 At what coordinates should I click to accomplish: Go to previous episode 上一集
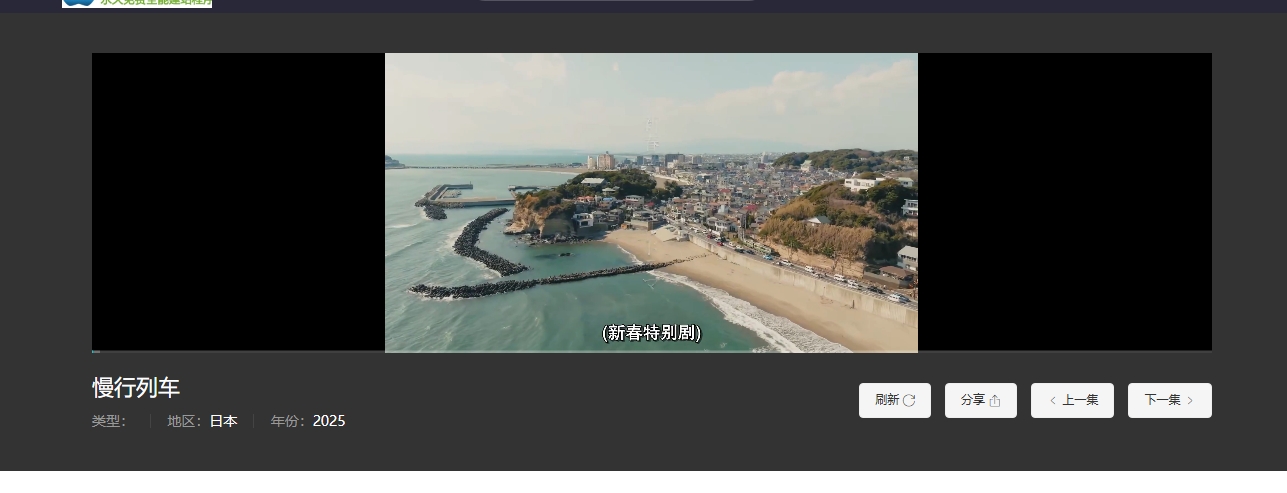(1072, 400)
